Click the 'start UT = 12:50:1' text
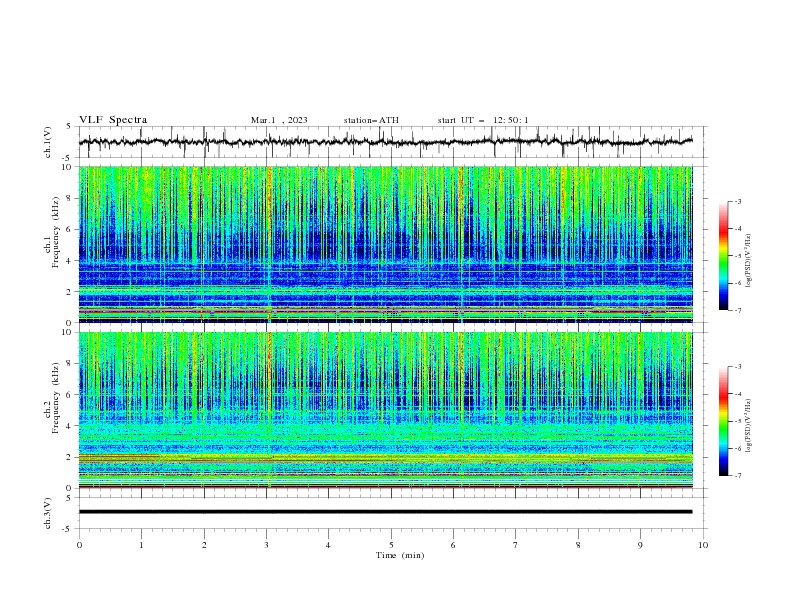Viewport: 792px width, 612px height. [x=483, y=120]
